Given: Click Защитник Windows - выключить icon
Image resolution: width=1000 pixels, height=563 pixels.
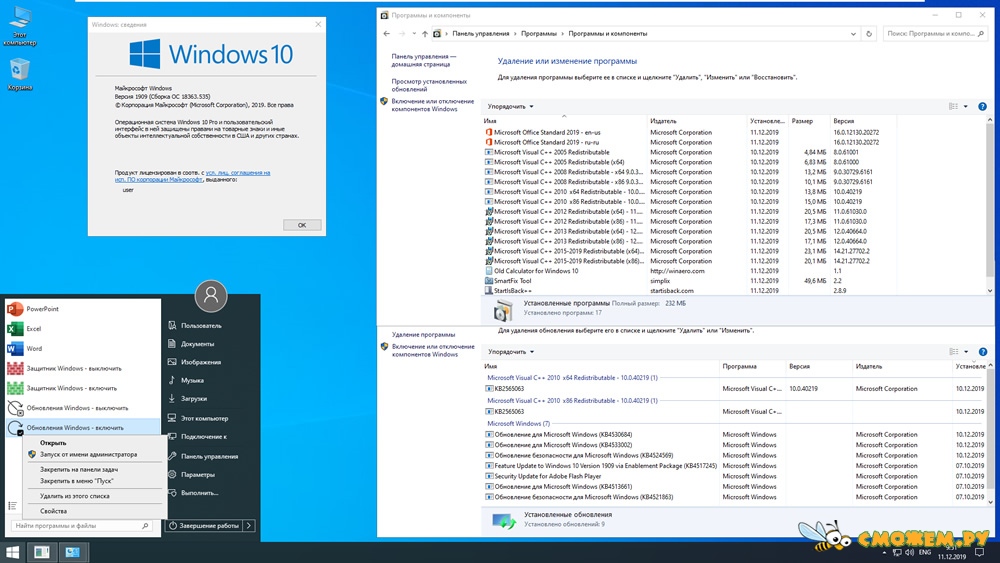Looking at the screenshot, I should [15, 368].
